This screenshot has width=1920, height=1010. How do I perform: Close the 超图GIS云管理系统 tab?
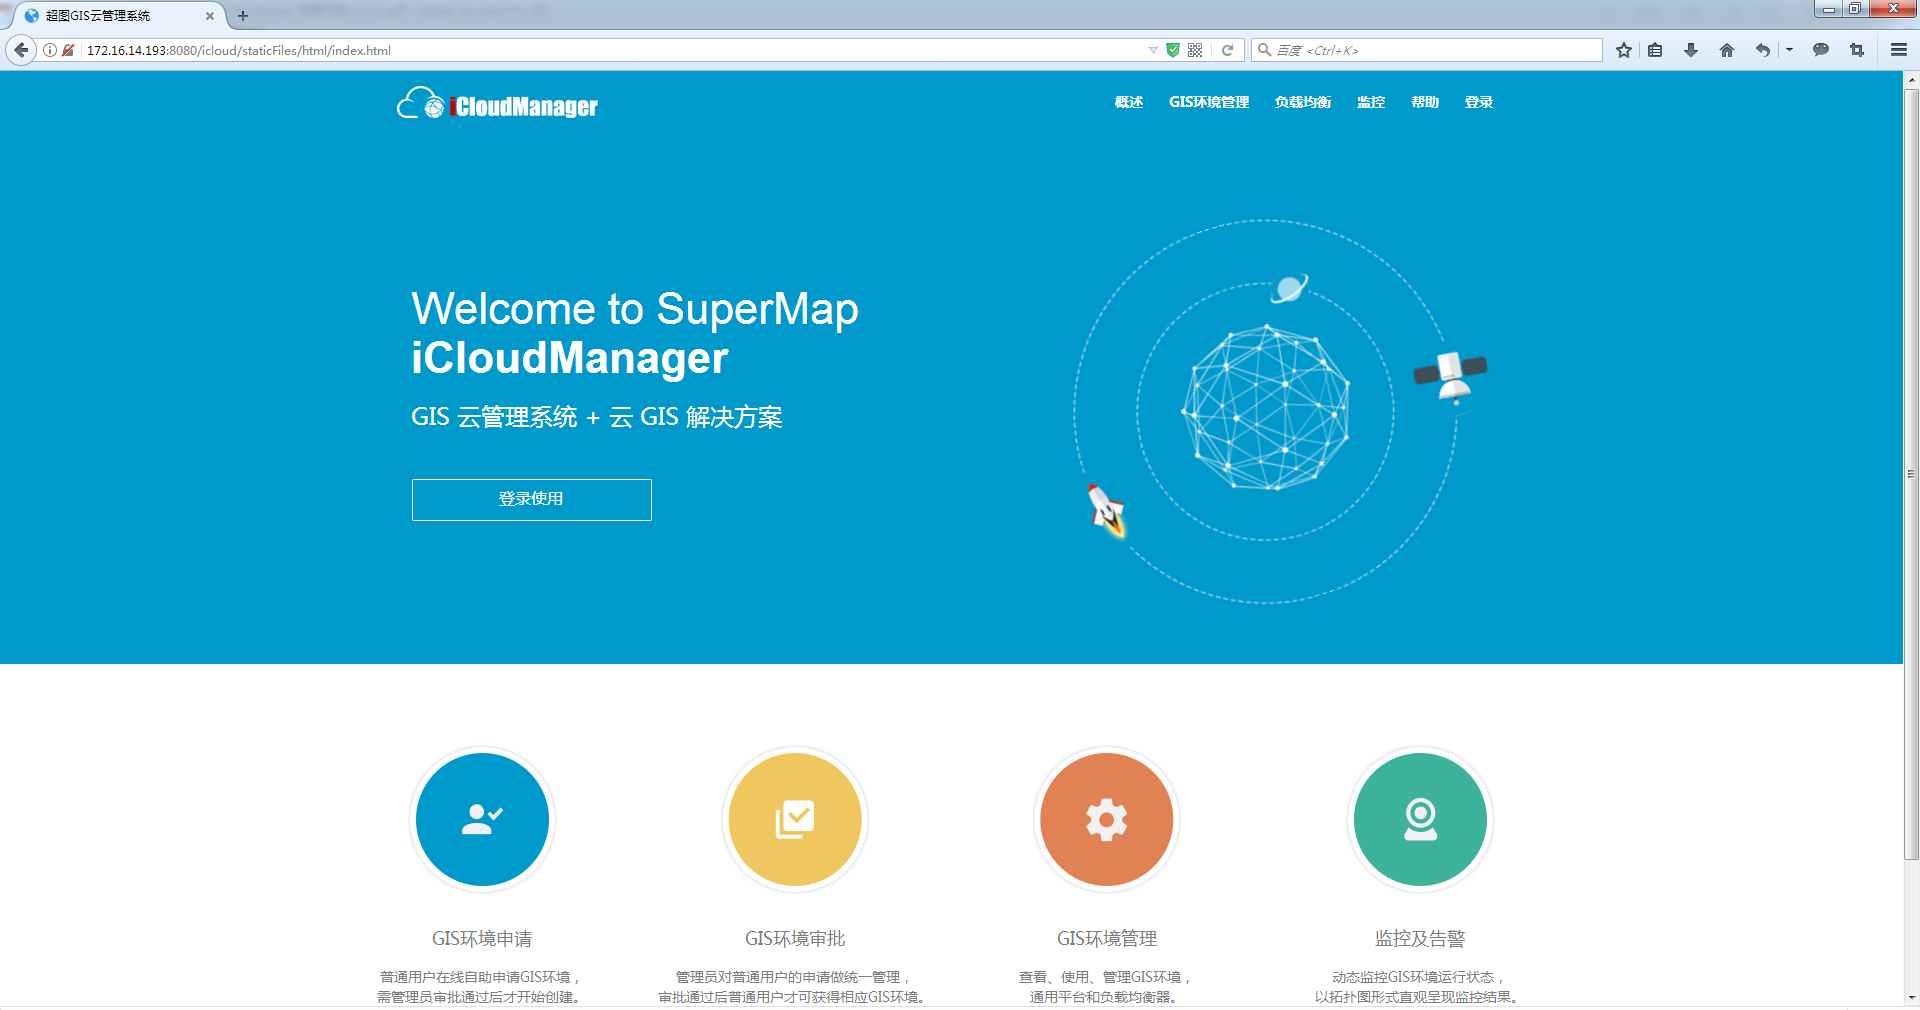(x=210, y=16)
